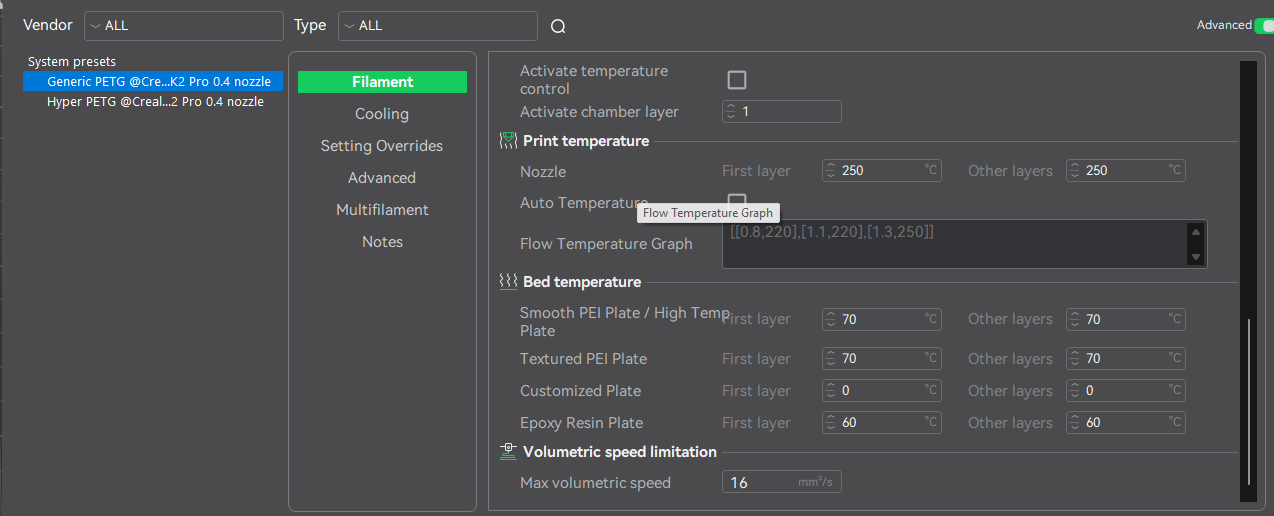Open the Vendor dropdown
The width and height of the screenshot is (1274, 516).
tap(184, 26)
